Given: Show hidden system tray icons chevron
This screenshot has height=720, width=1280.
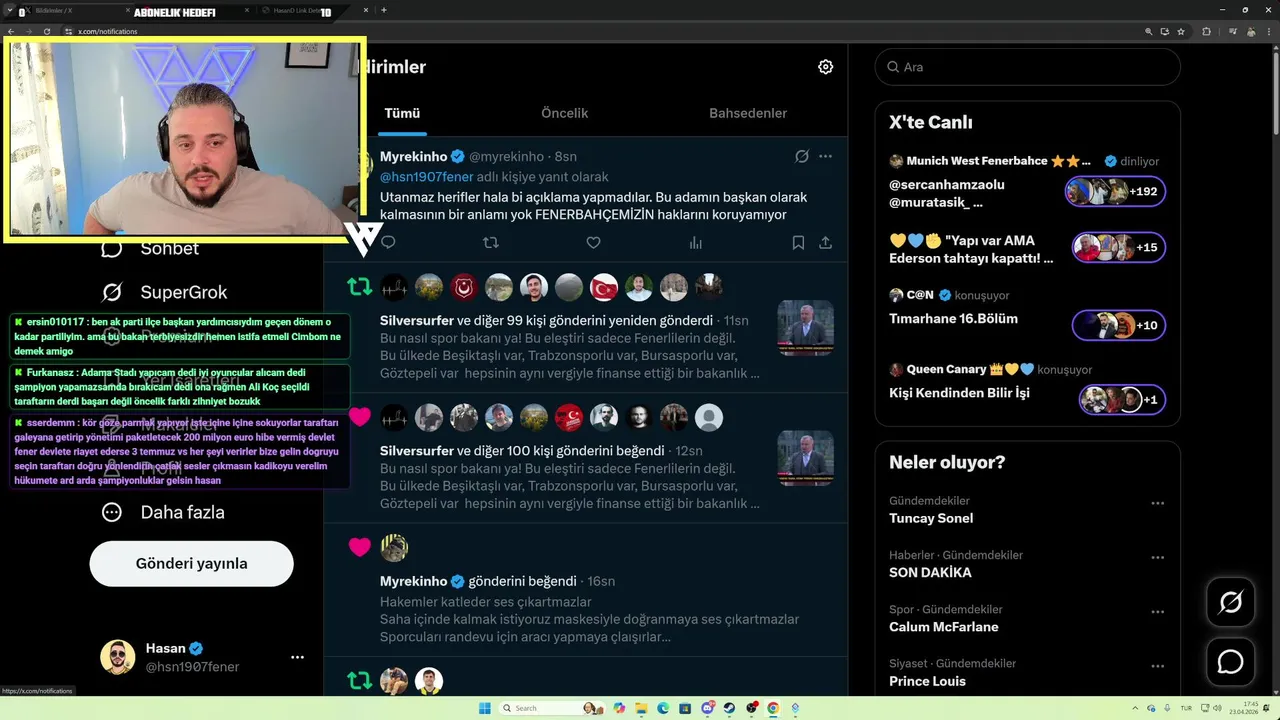Looking at the screenshot, I should [1135, 708].
